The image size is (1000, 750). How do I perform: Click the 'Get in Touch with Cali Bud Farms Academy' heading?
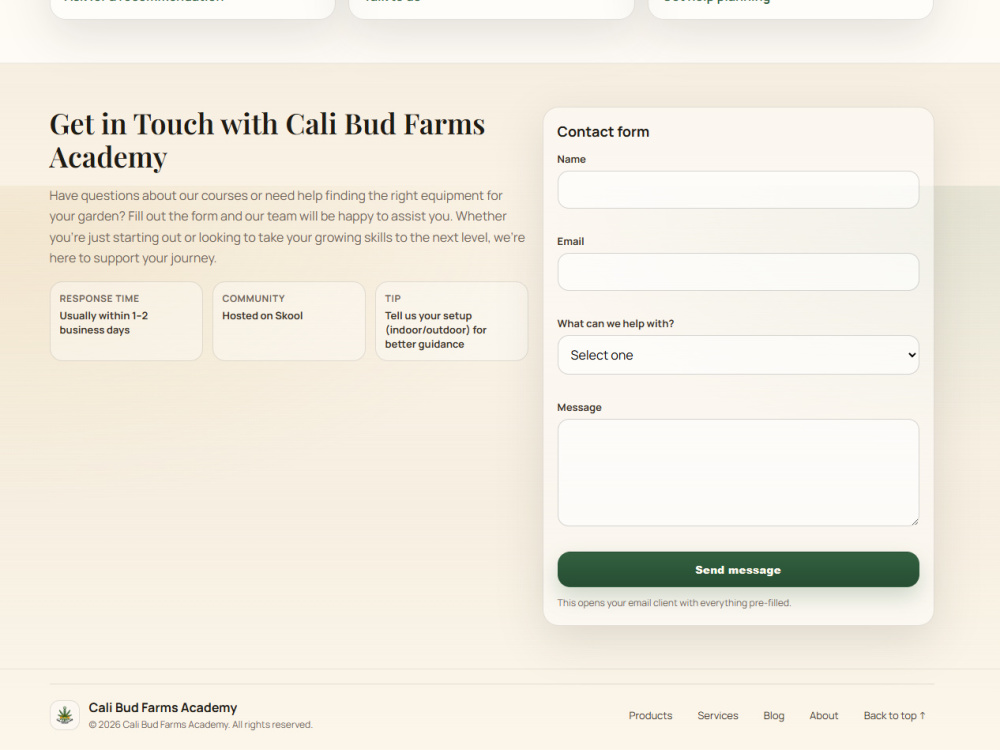[267, 140]
